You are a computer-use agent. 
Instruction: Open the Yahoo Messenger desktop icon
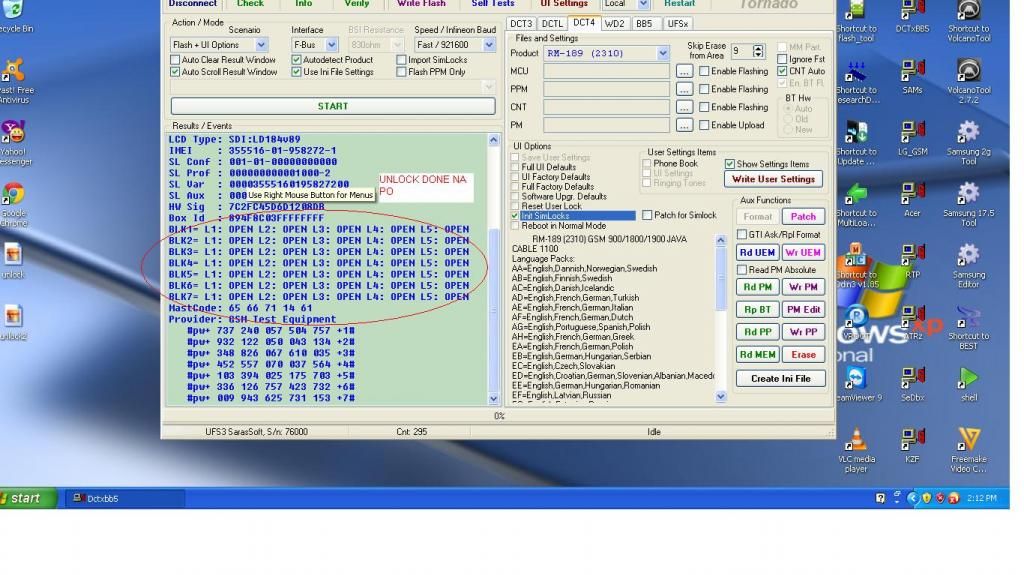[x=13, y=133]
